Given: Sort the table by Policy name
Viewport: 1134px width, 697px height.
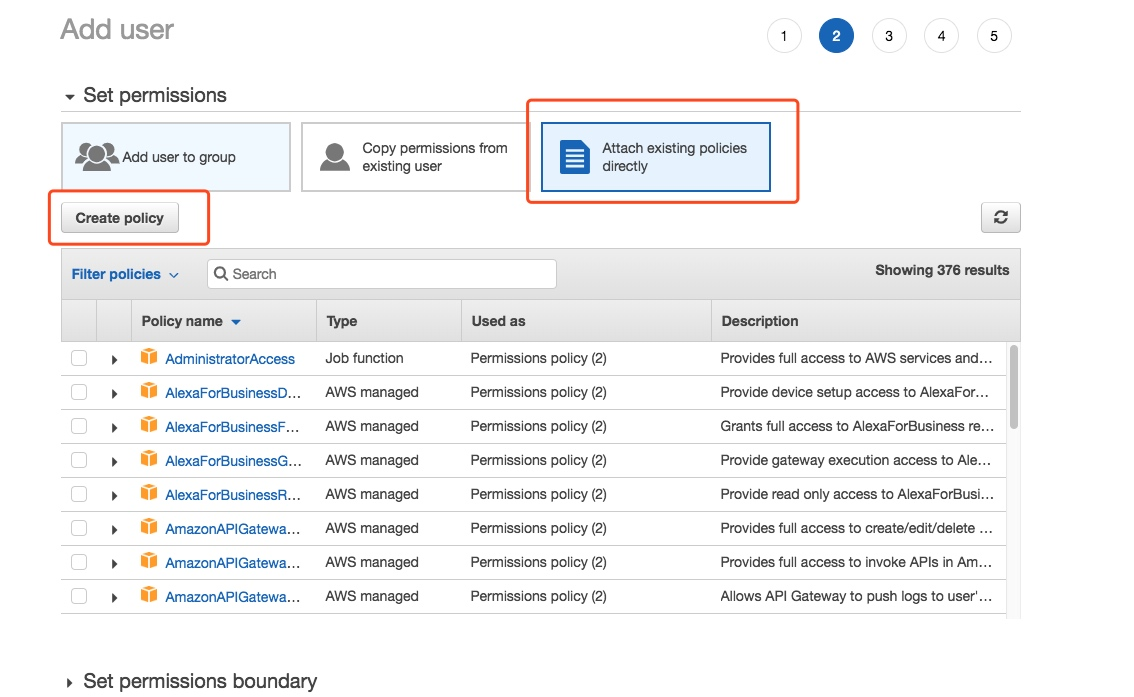Looking at the screenshot, I should (x=191, y=321).
